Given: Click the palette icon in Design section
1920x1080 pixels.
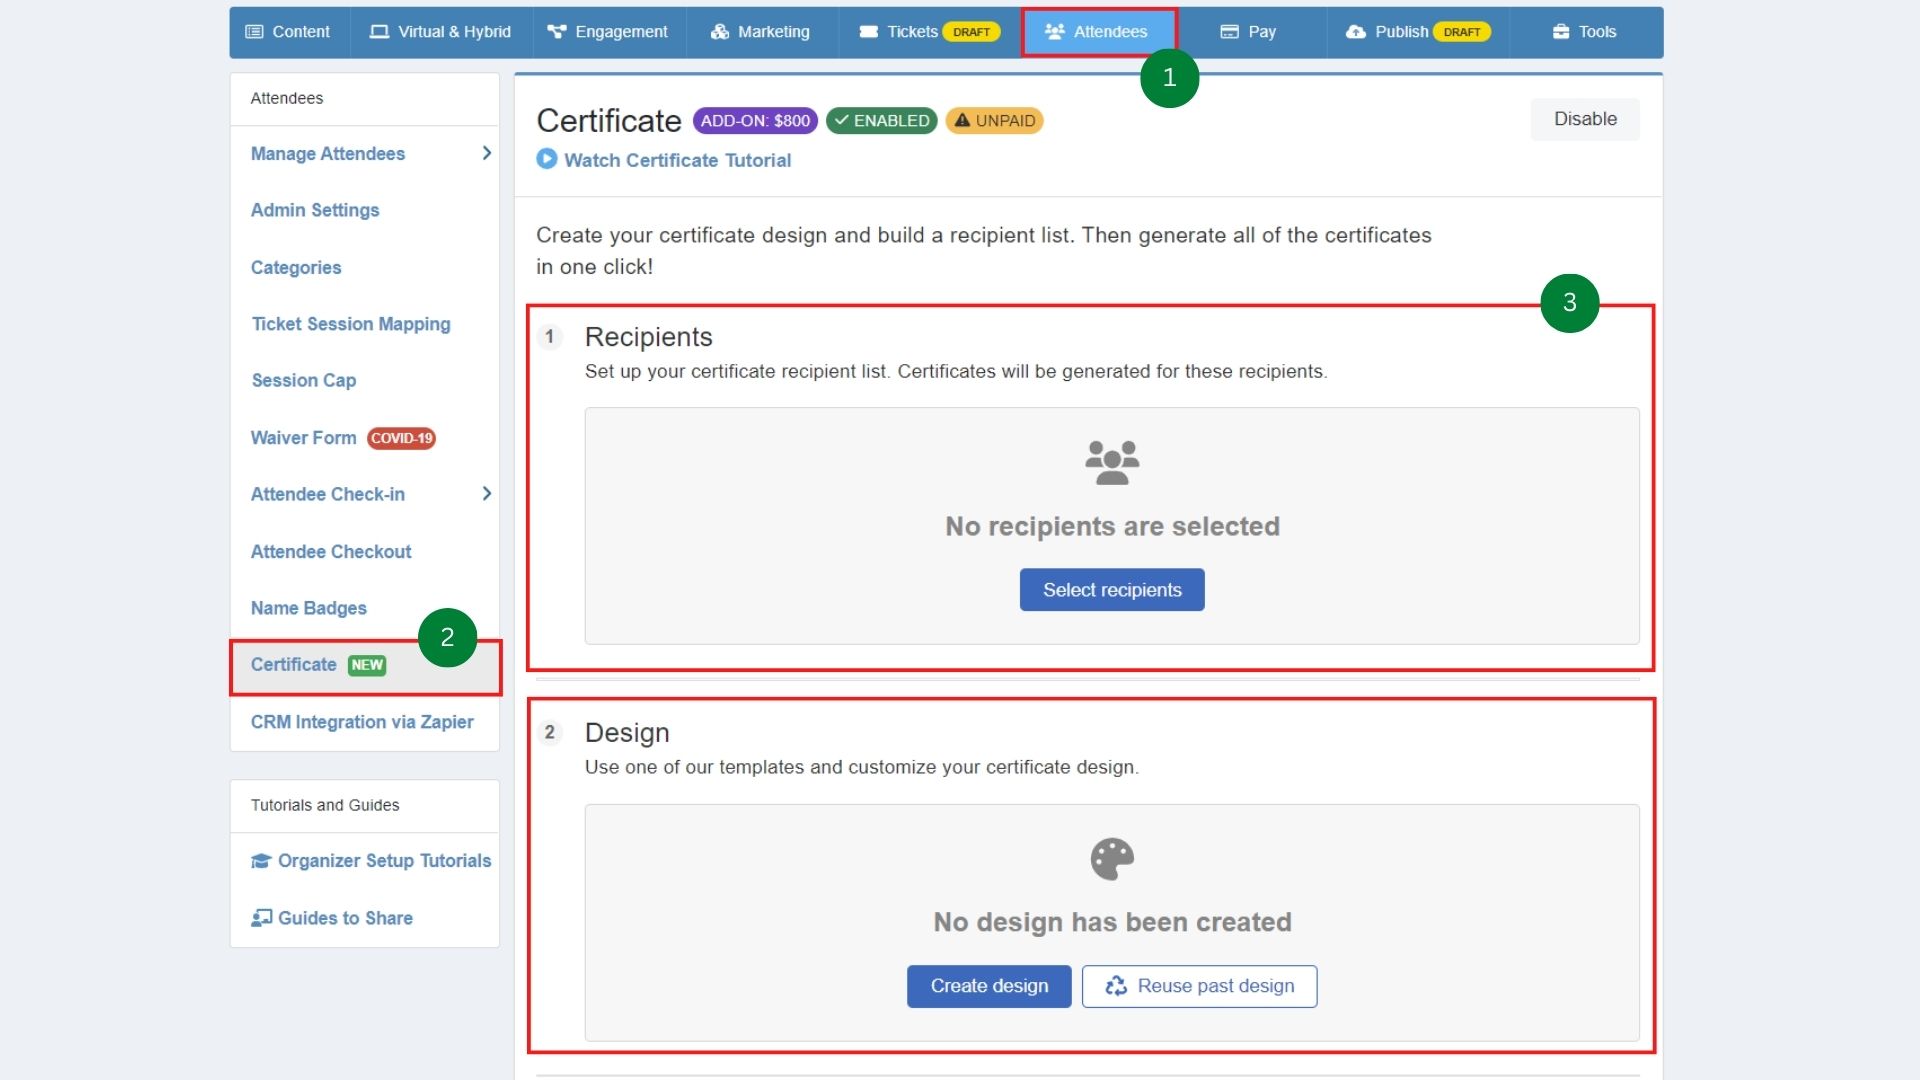Looking at the screenshot, I should coord(1111,859).
